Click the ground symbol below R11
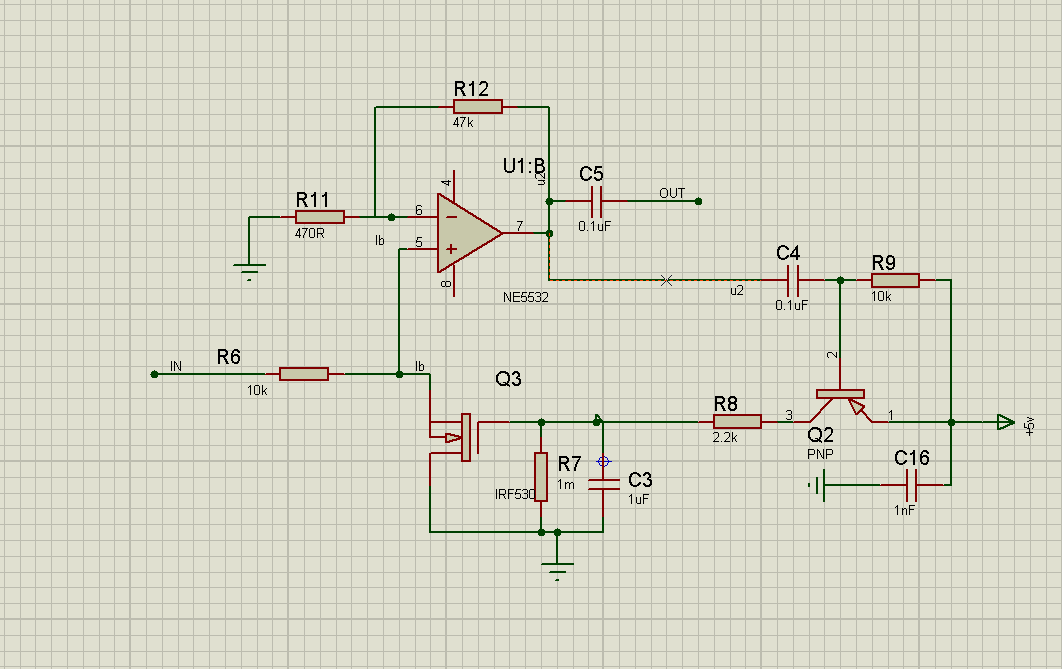The width and height of the screenshot is (1062, 669). coord(249,272)
